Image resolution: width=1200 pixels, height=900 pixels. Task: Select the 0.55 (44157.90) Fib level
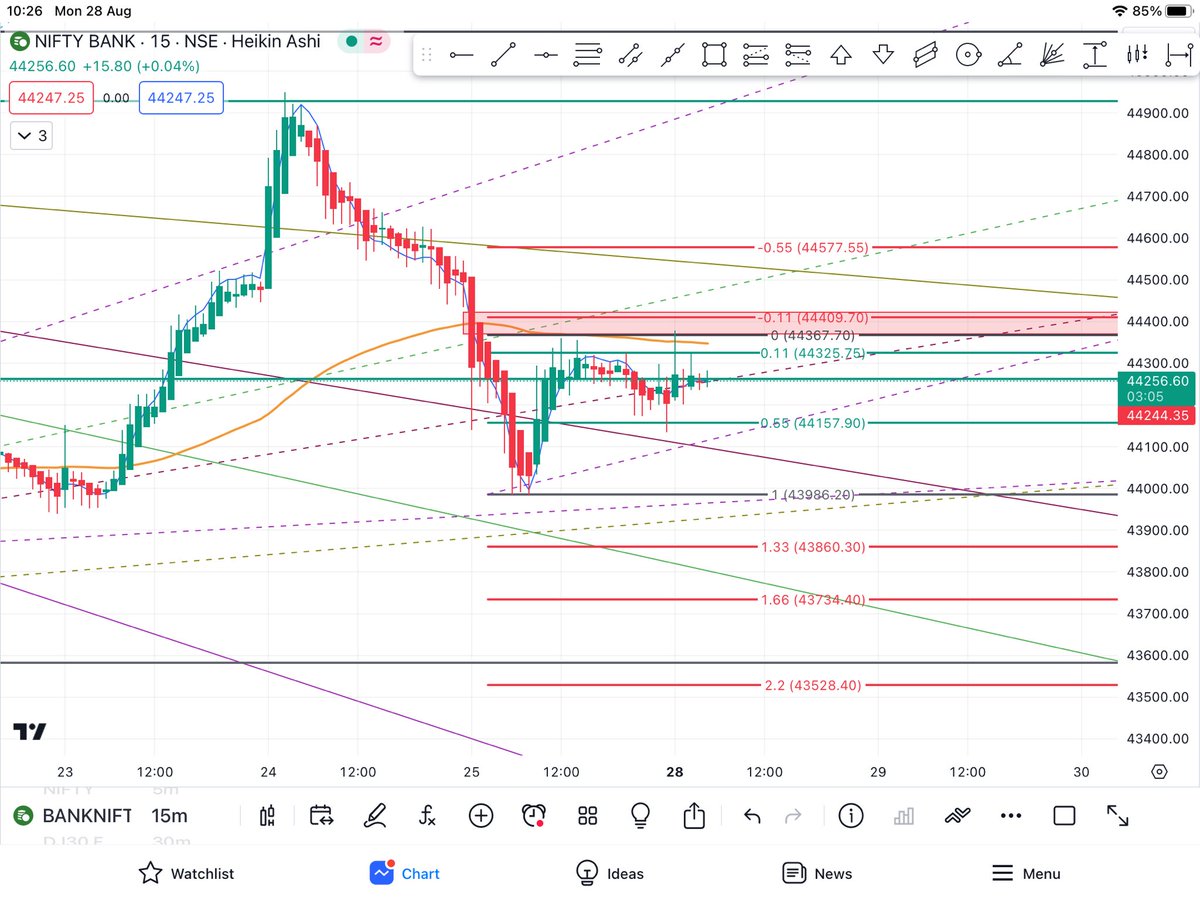coord(811,423)
